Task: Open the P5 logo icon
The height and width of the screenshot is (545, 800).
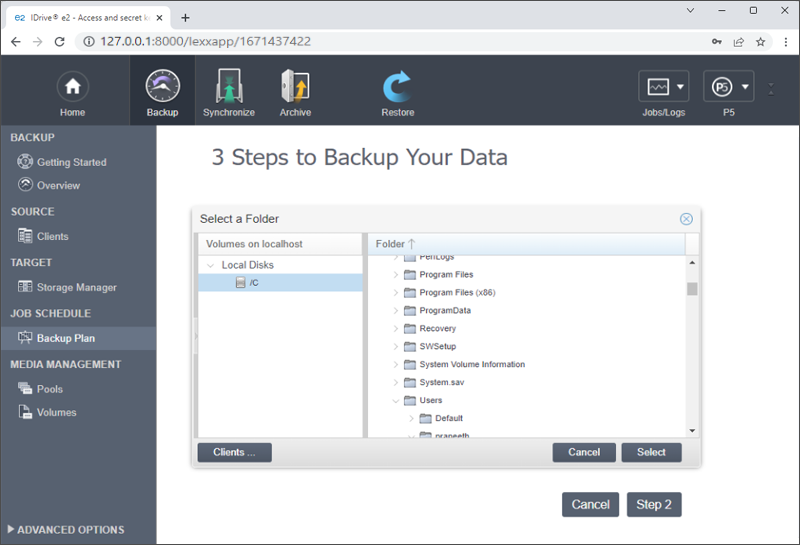Action: point(722,87)
